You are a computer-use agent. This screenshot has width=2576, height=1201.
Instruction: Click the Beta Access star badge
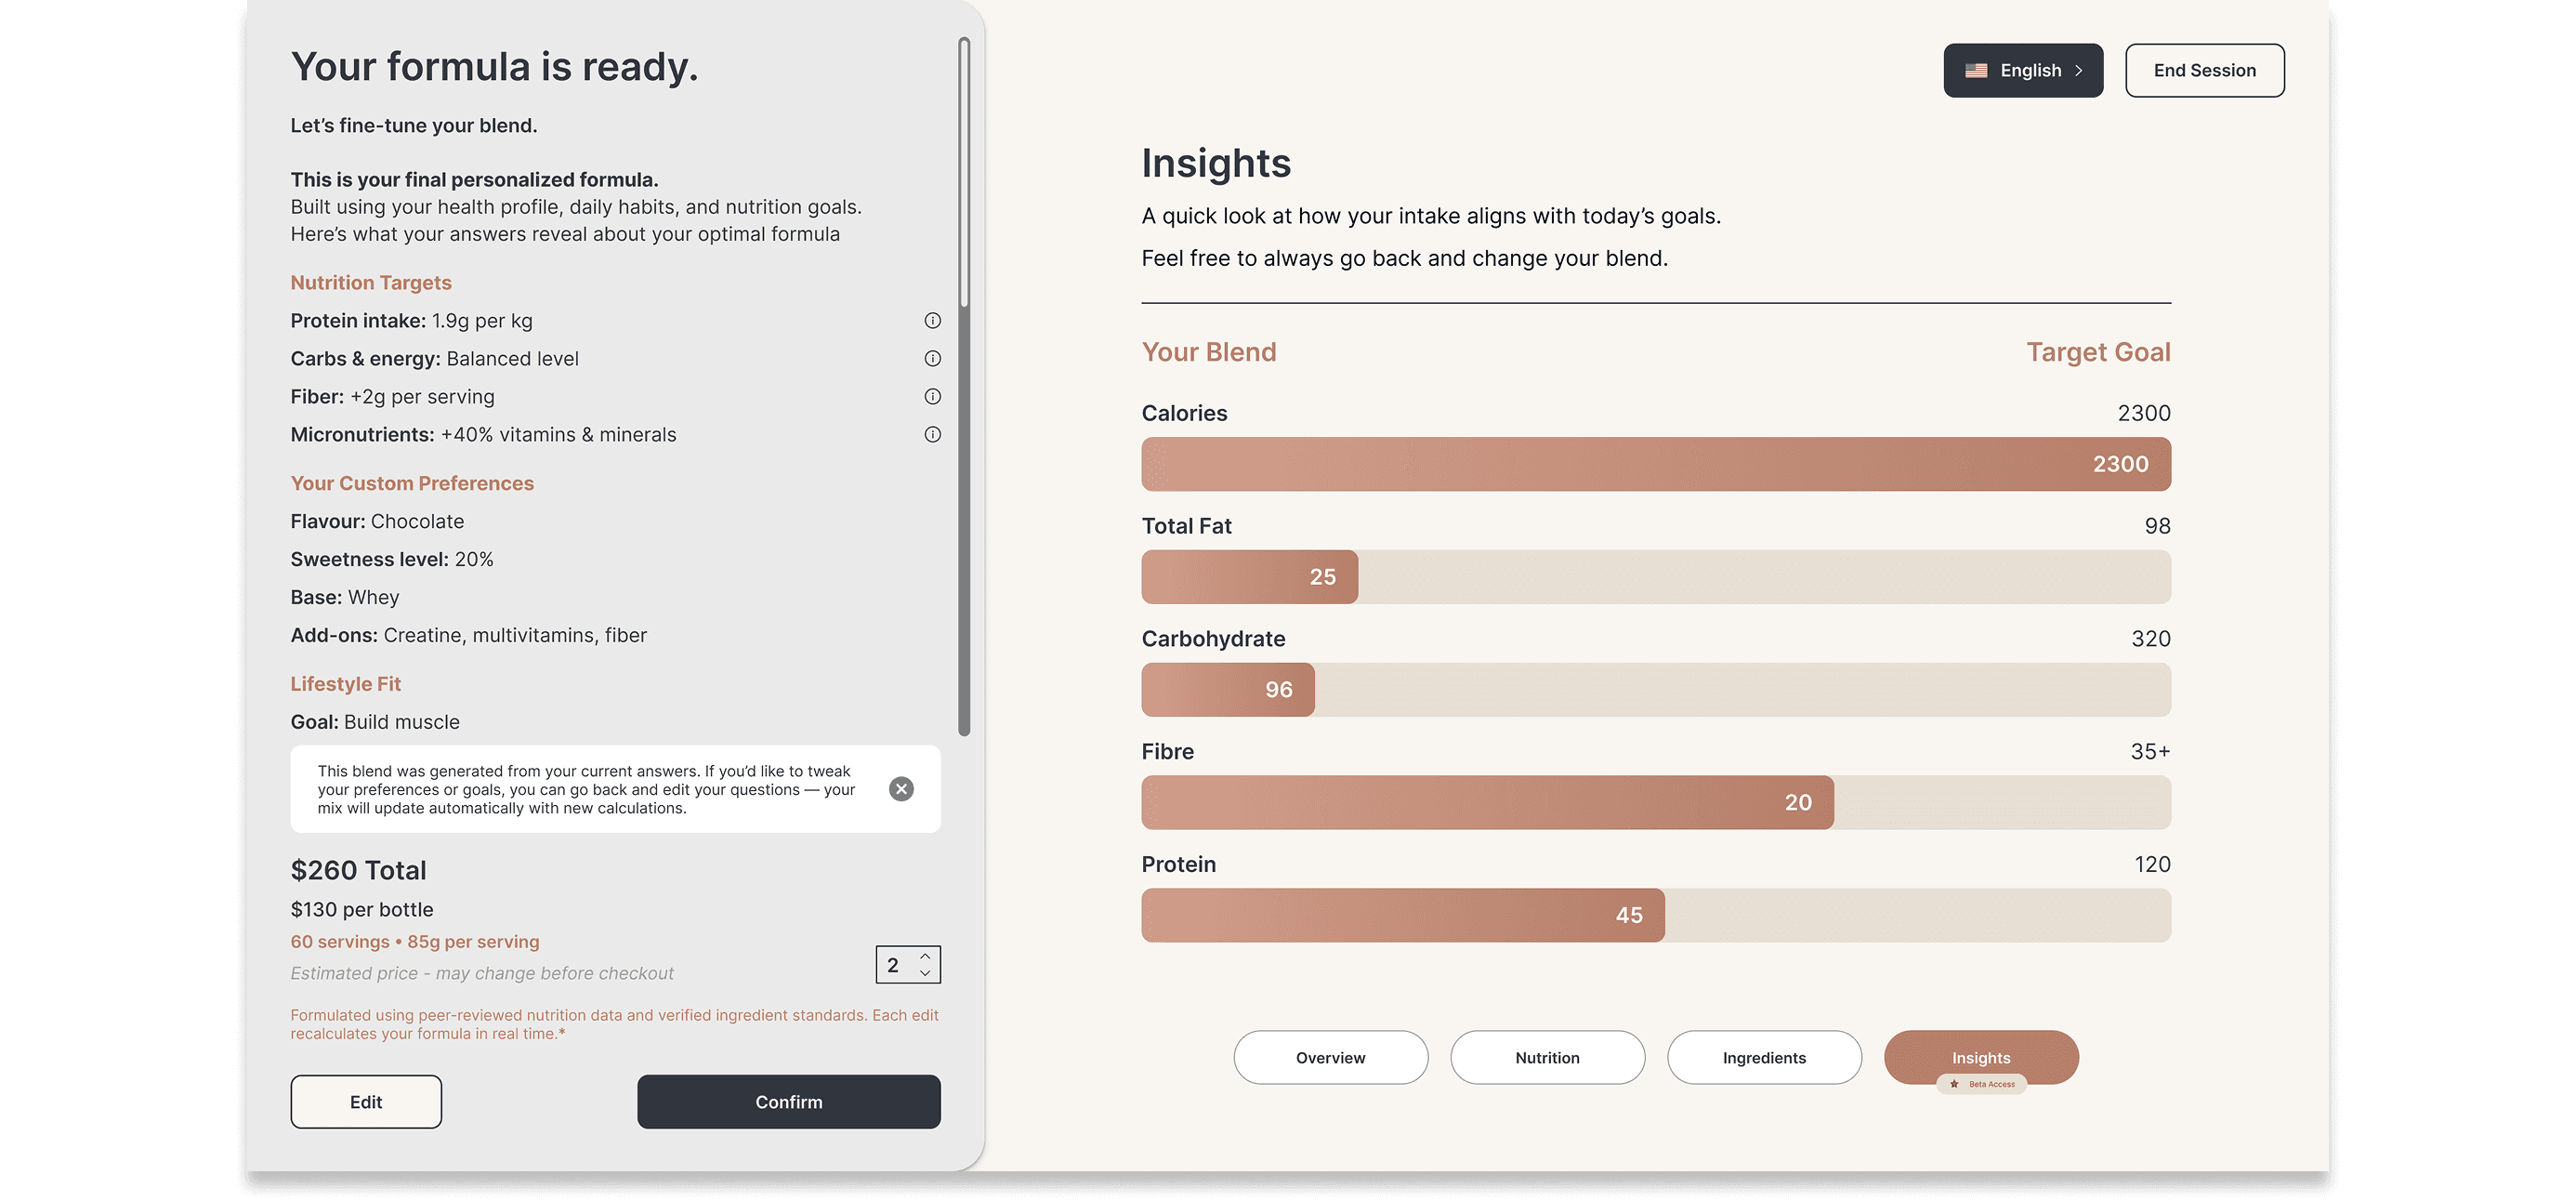click(x=1980, y=1084)
